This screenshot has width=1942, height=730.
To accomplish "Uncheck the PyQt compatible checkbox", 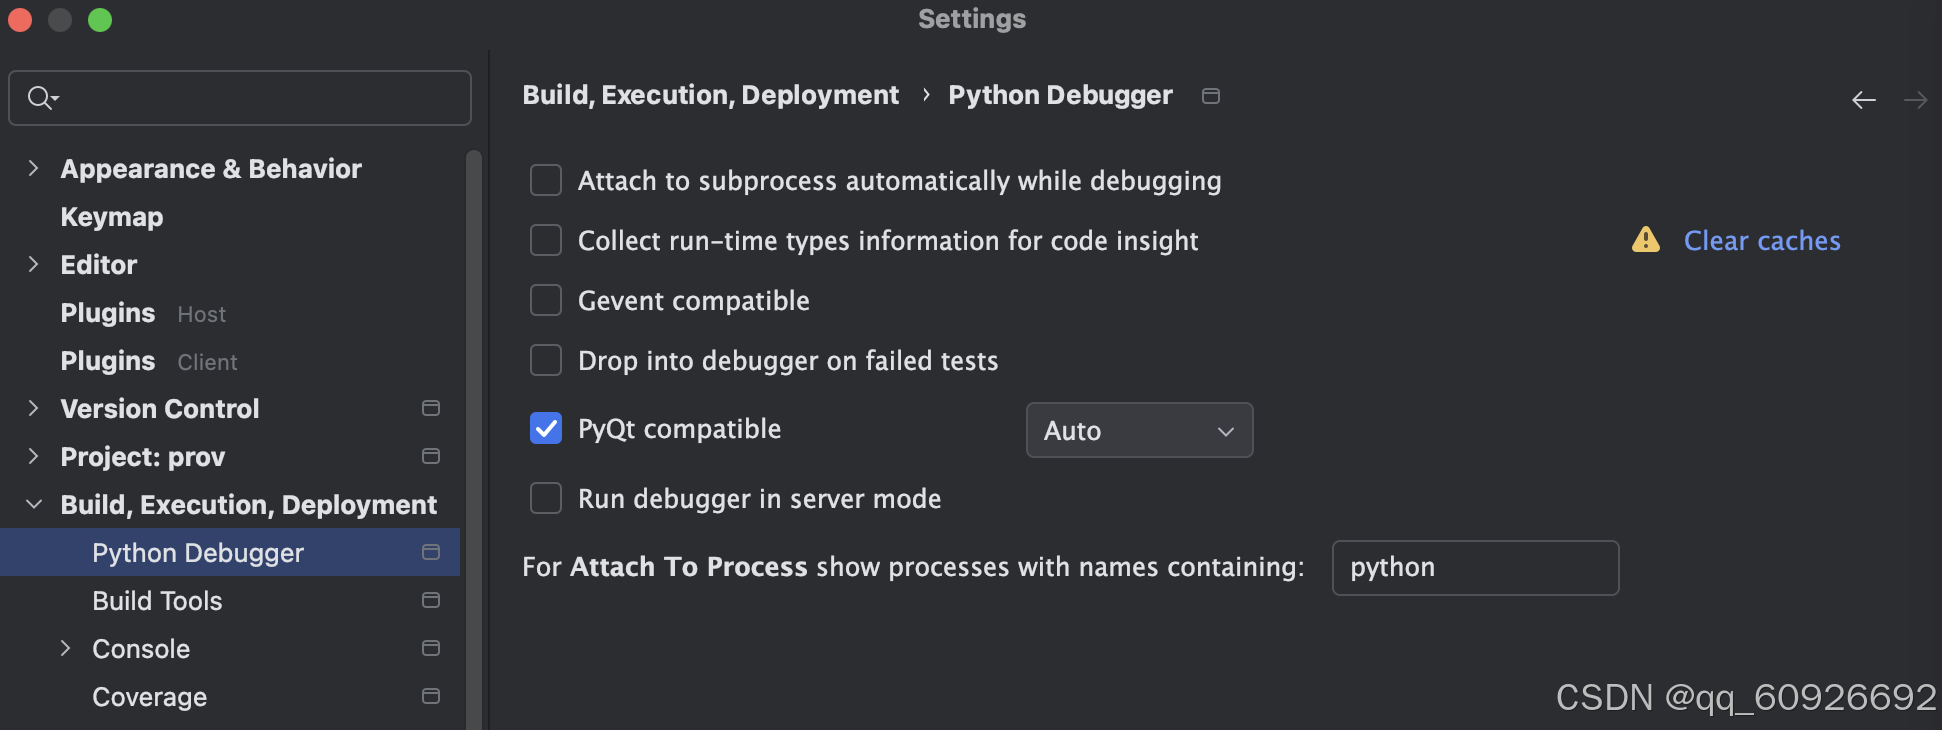I will (x=546, y=429).
